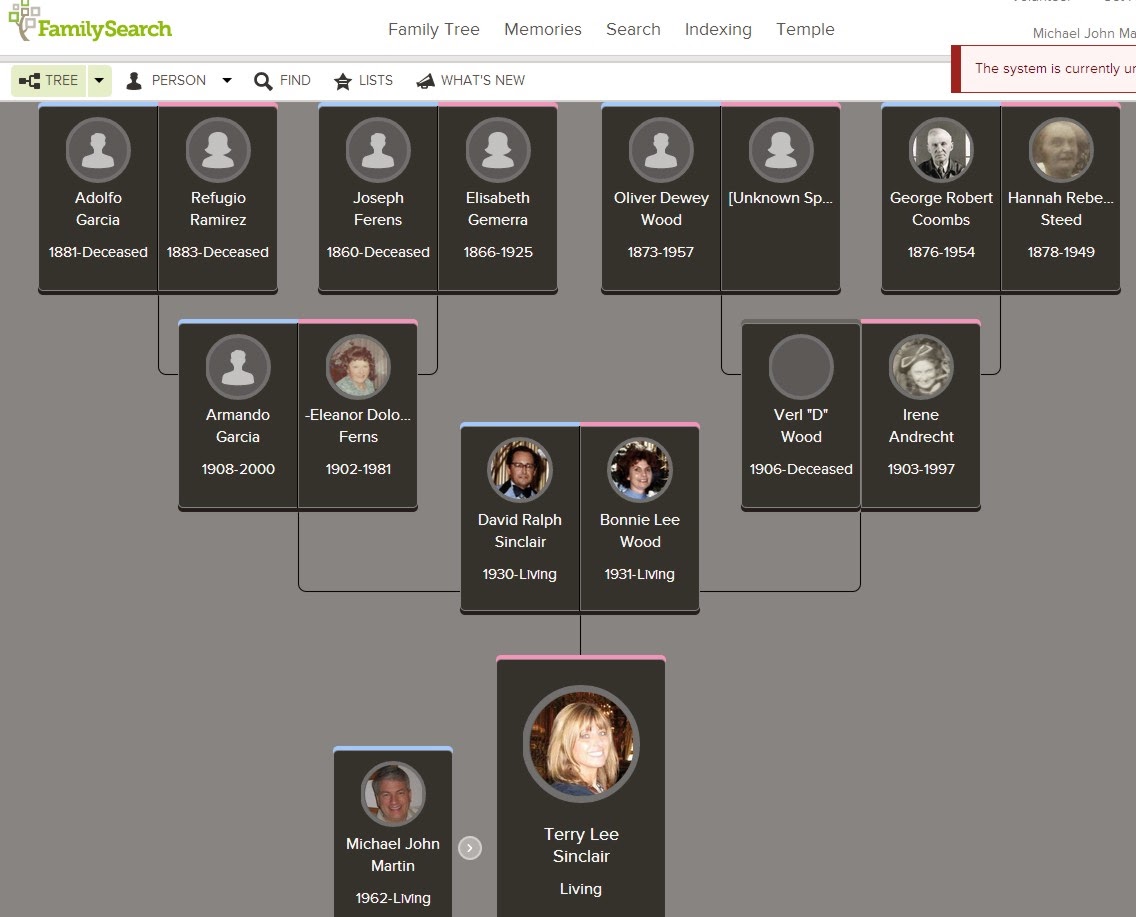
Task: Select Adolfo Garcia's silhouette portrait
Action: point(98,150)
